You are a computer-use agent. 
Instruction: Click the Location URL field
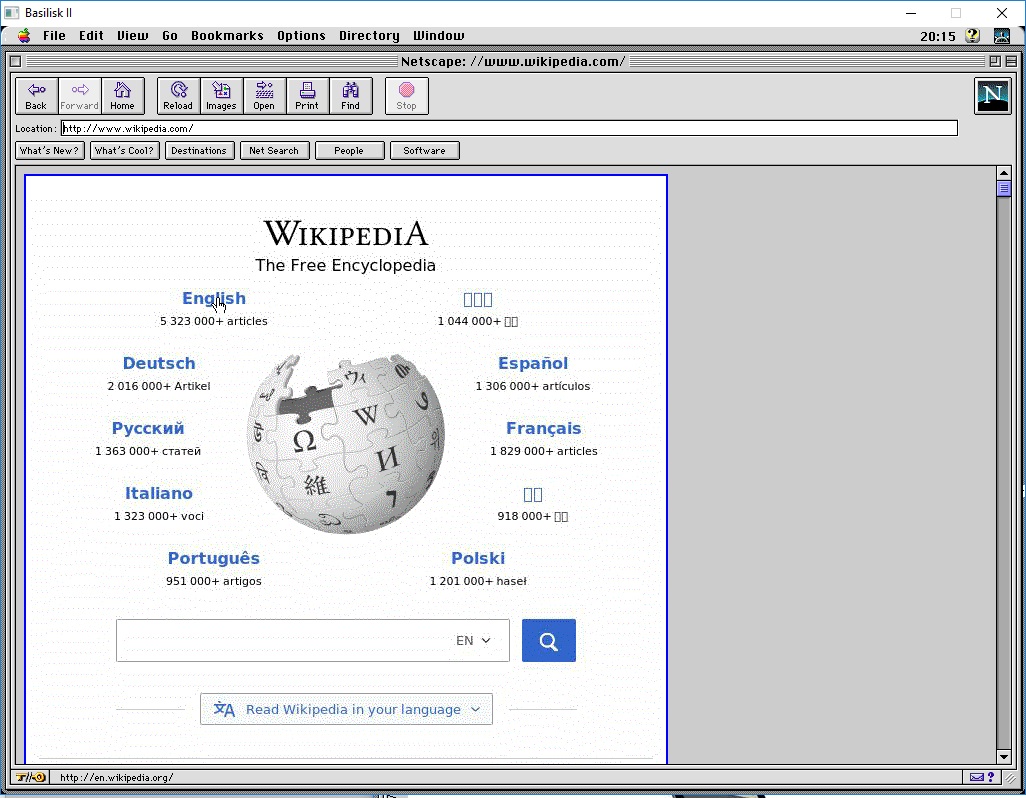click(509, 128)
